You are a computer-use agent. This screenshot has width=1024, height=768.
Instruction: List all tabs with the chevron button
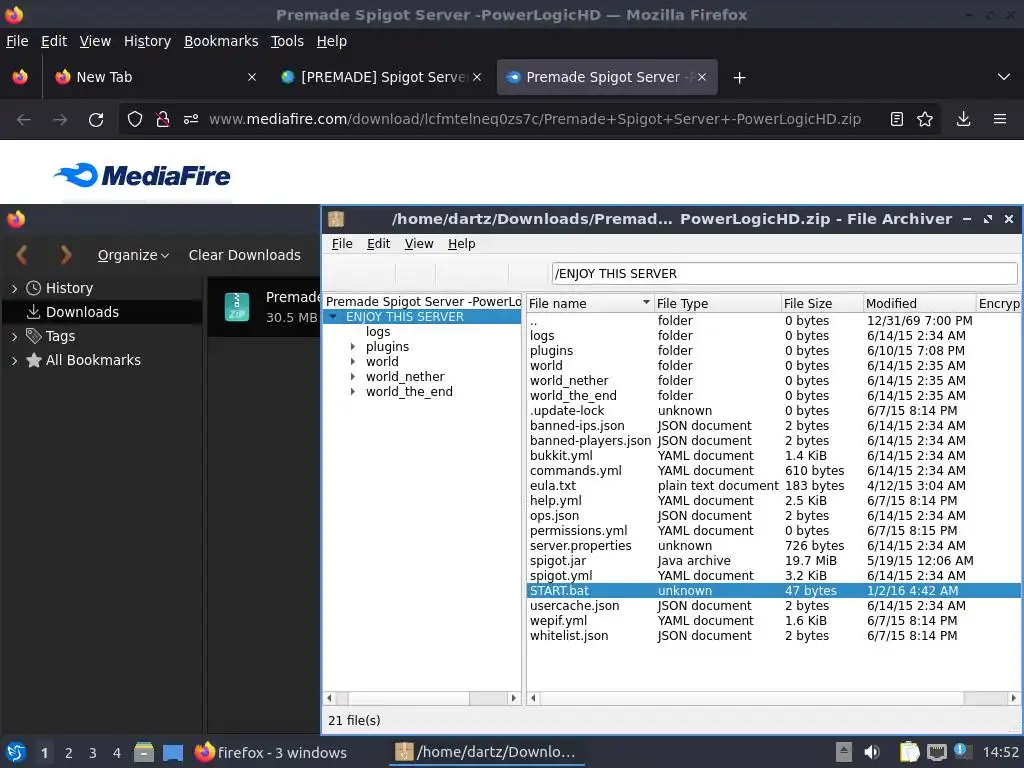pos(1004,77)
